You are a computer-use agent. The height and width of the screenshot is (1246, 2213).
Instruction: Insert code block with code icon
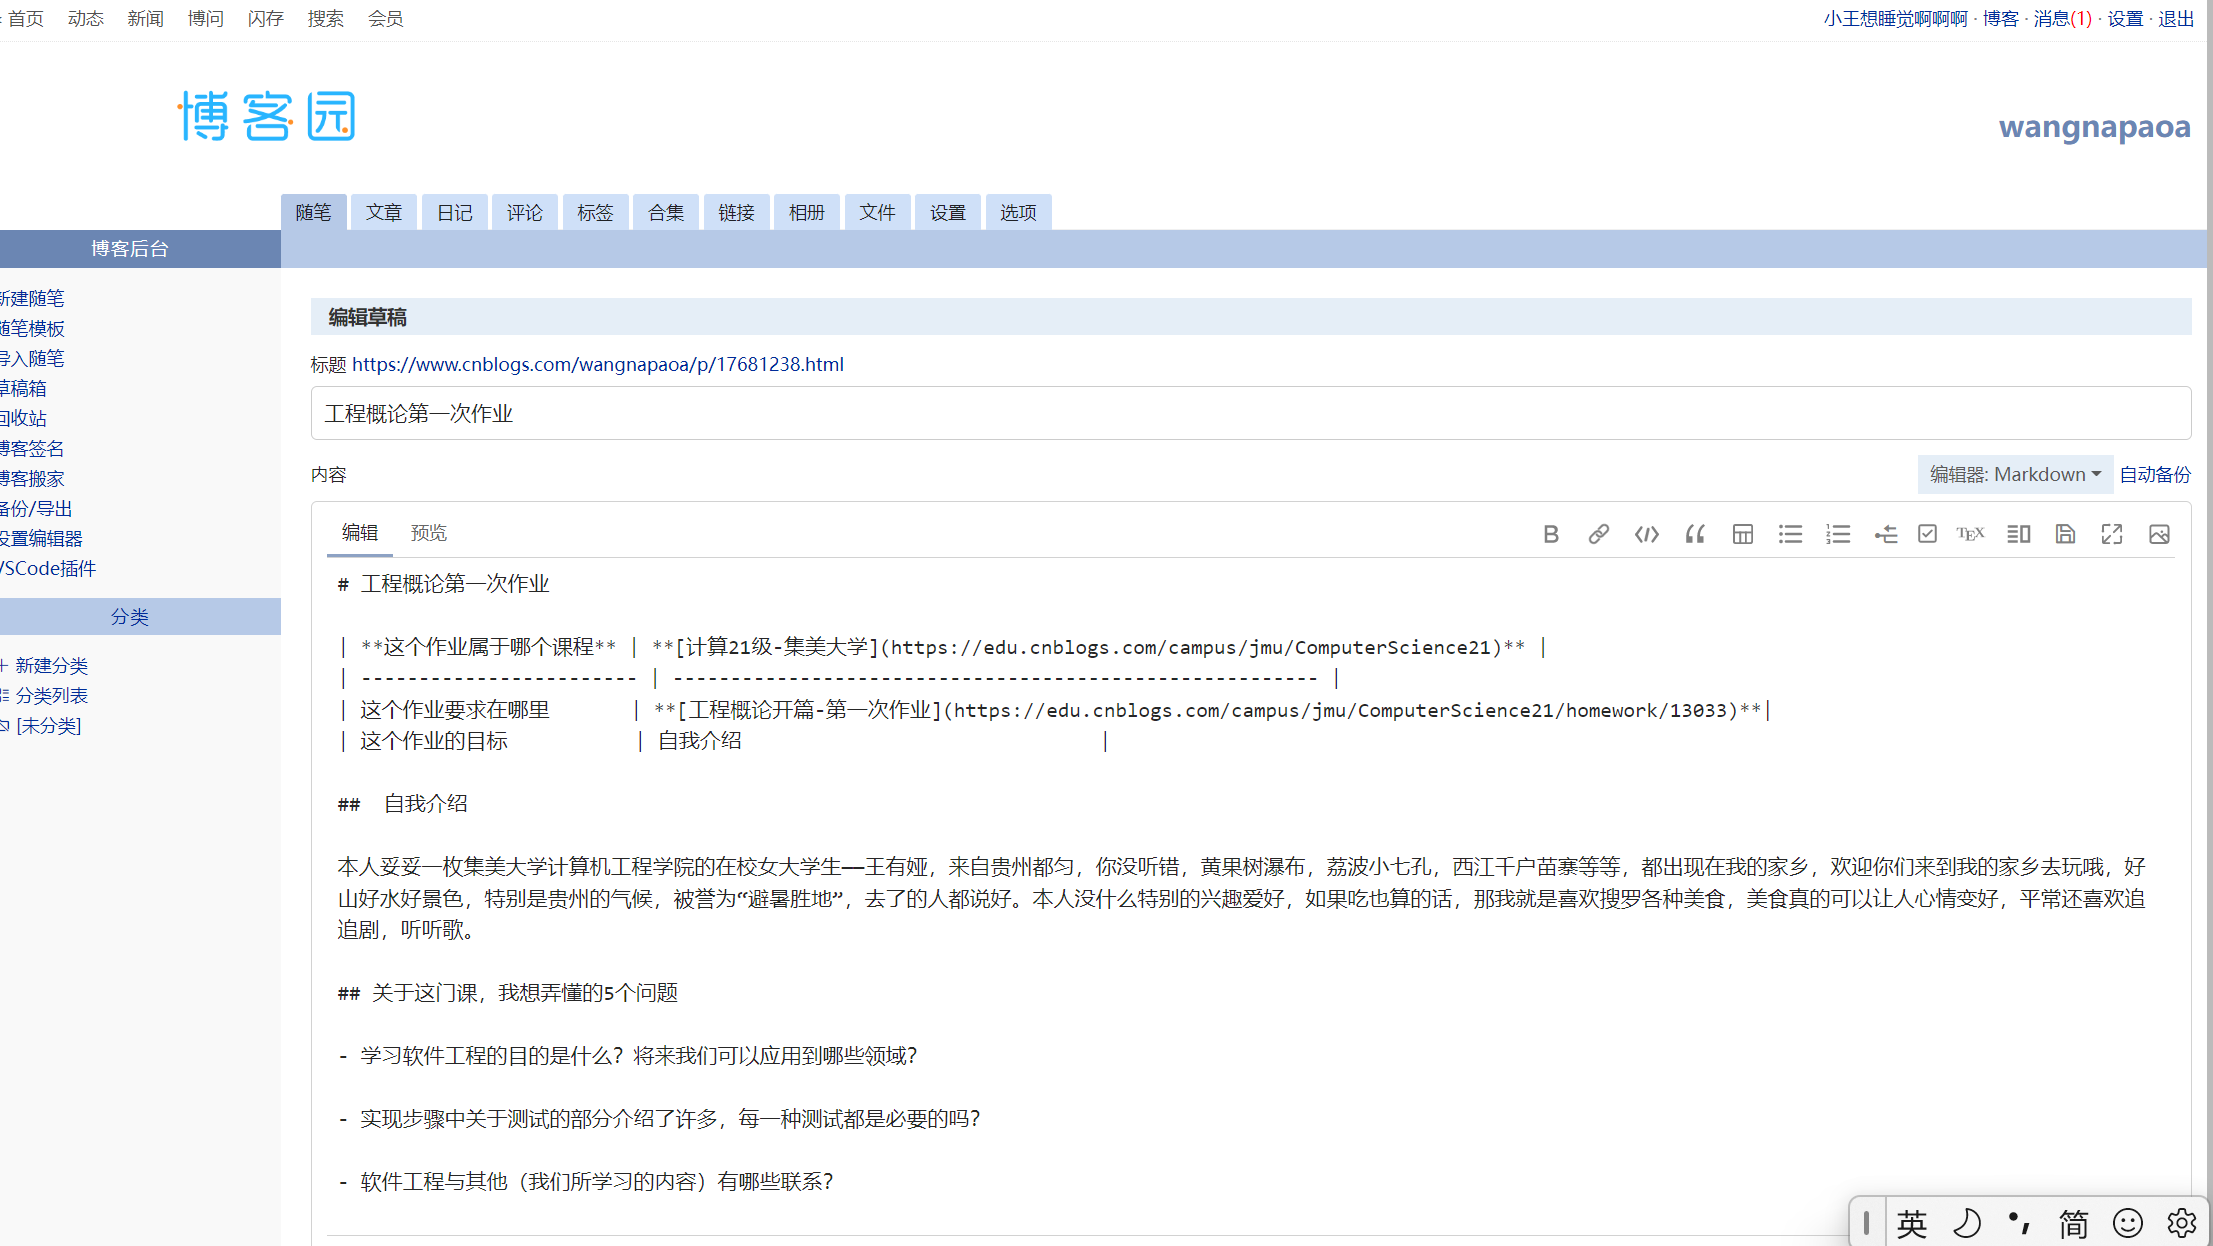[x=1646, y=534]
